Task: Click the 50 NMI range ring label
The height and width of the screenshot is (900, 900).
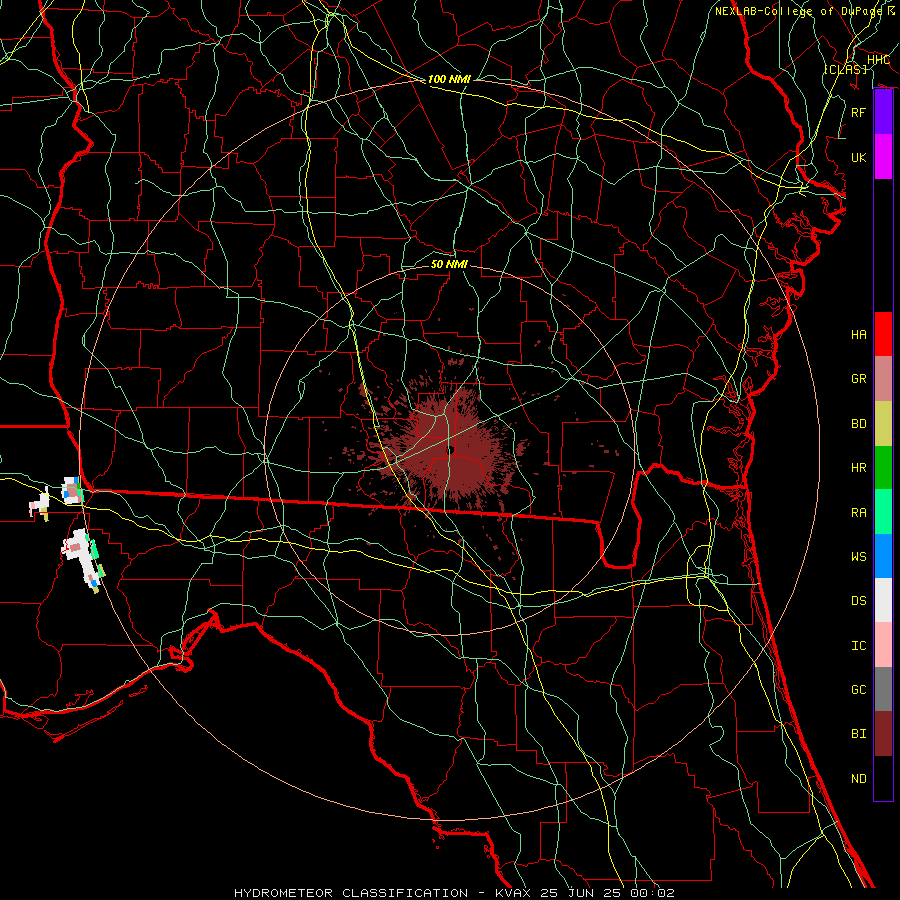Action: tap(449, 264)
